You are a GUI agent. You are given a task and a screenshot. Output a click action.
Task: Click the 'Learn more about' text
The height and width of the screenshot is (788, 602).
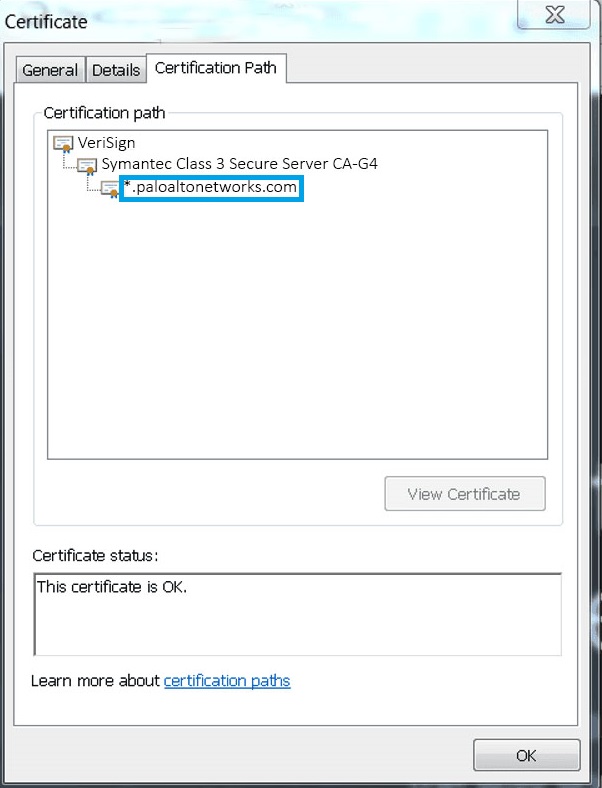[95, 681]
